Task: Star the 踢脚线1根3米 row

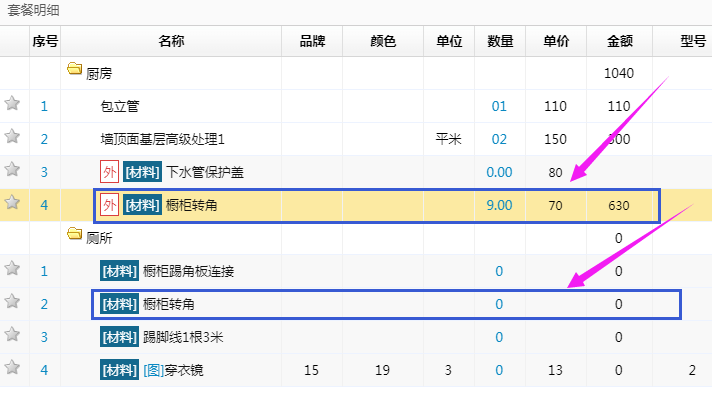Action: pyautogui.click(x=12, y=335)
